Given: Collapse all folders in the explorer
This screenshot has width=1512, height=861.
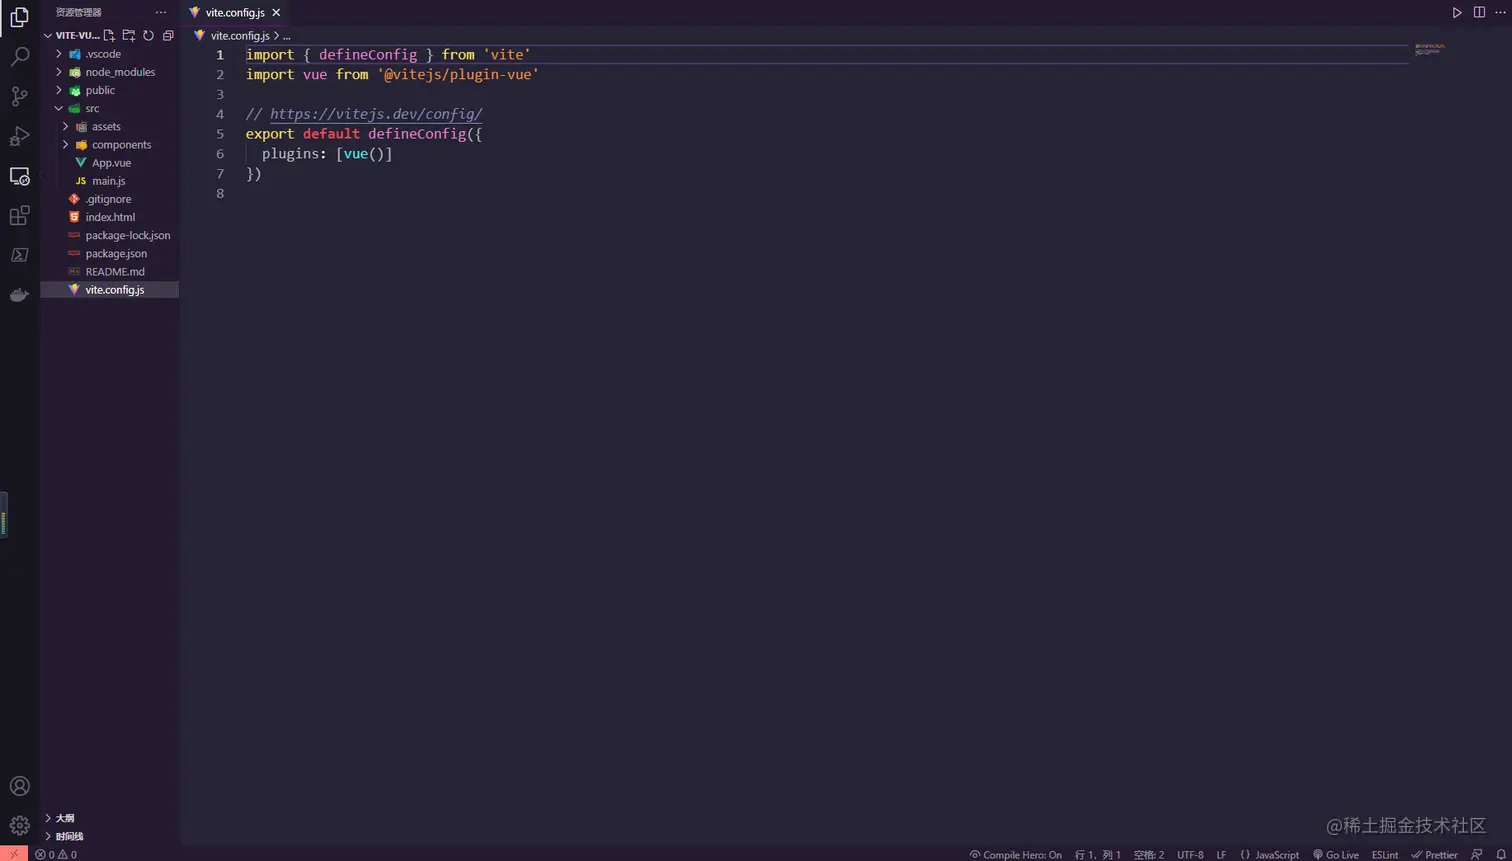Looking at the screenshot, I should pyautogui.click(x=168, y=35).
